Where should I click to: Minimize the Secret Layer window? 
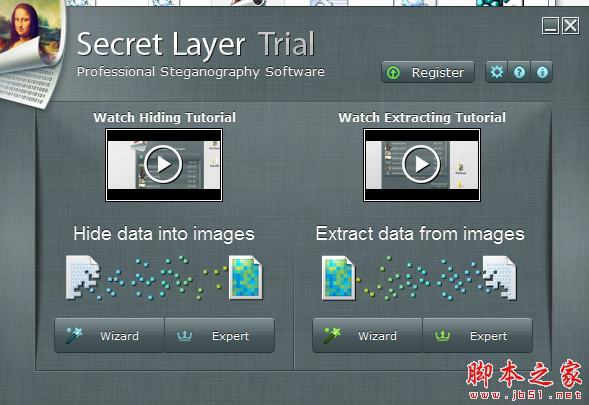pyautogui.click(x=550, y=26)
